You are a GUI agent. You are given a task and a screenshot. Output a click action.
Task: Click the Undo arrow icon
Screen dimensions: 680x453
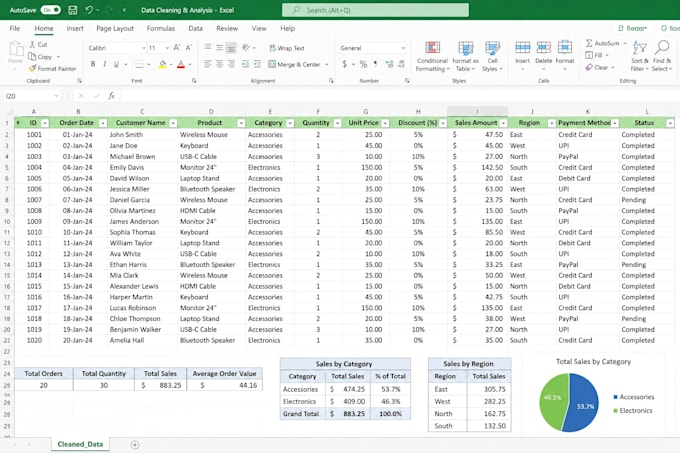click(x=89, y=10)
